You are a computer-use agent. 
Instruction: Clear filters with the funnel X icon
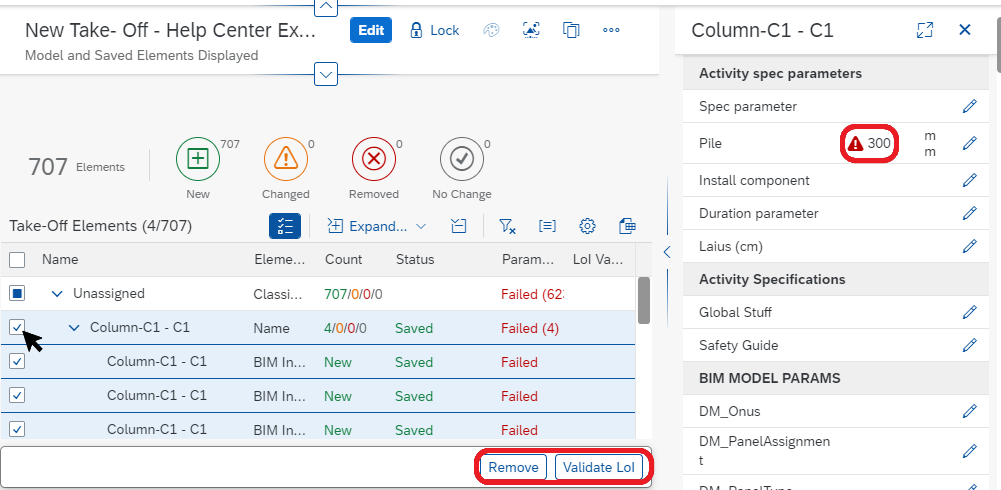pos(508,226)
